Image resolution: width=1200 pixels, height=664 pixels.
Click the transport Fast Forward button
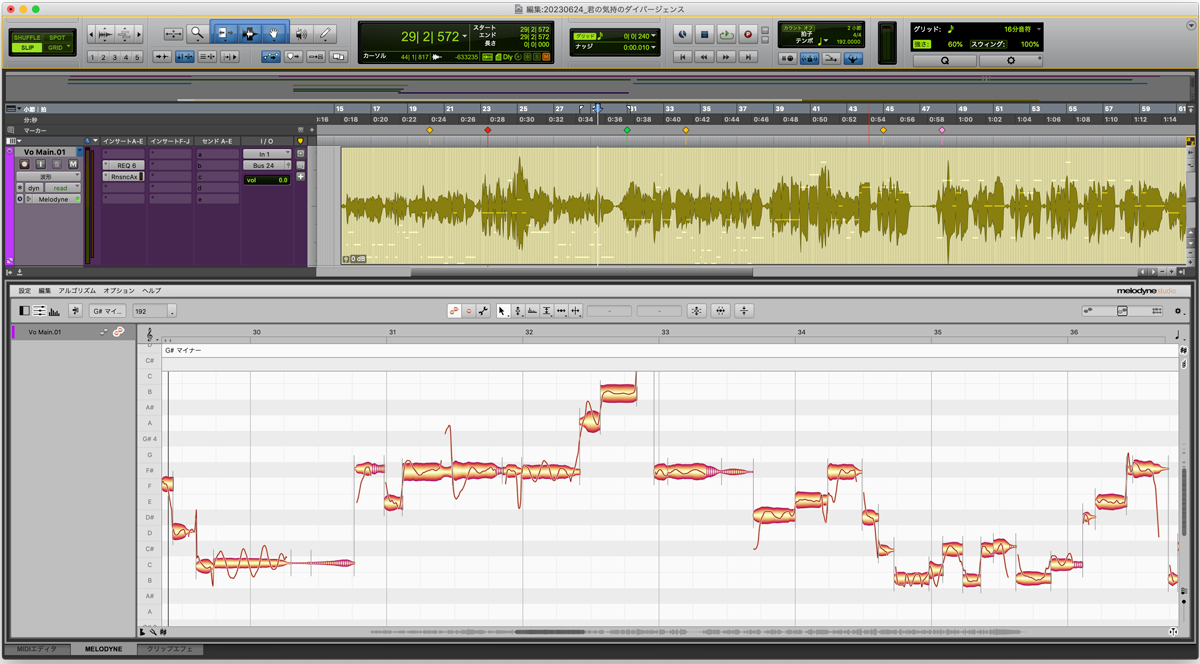click(x=726, y=58)
